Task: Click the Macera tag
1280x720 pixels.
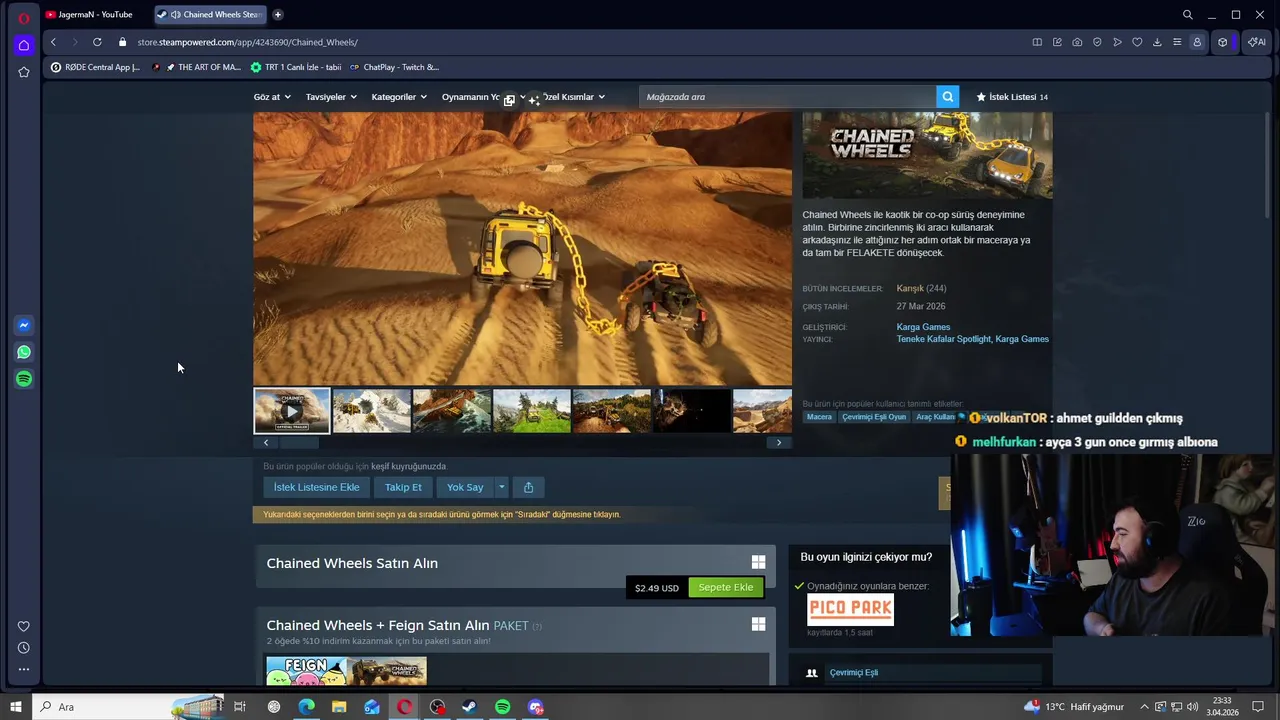Action: click(x=819, y=417)
